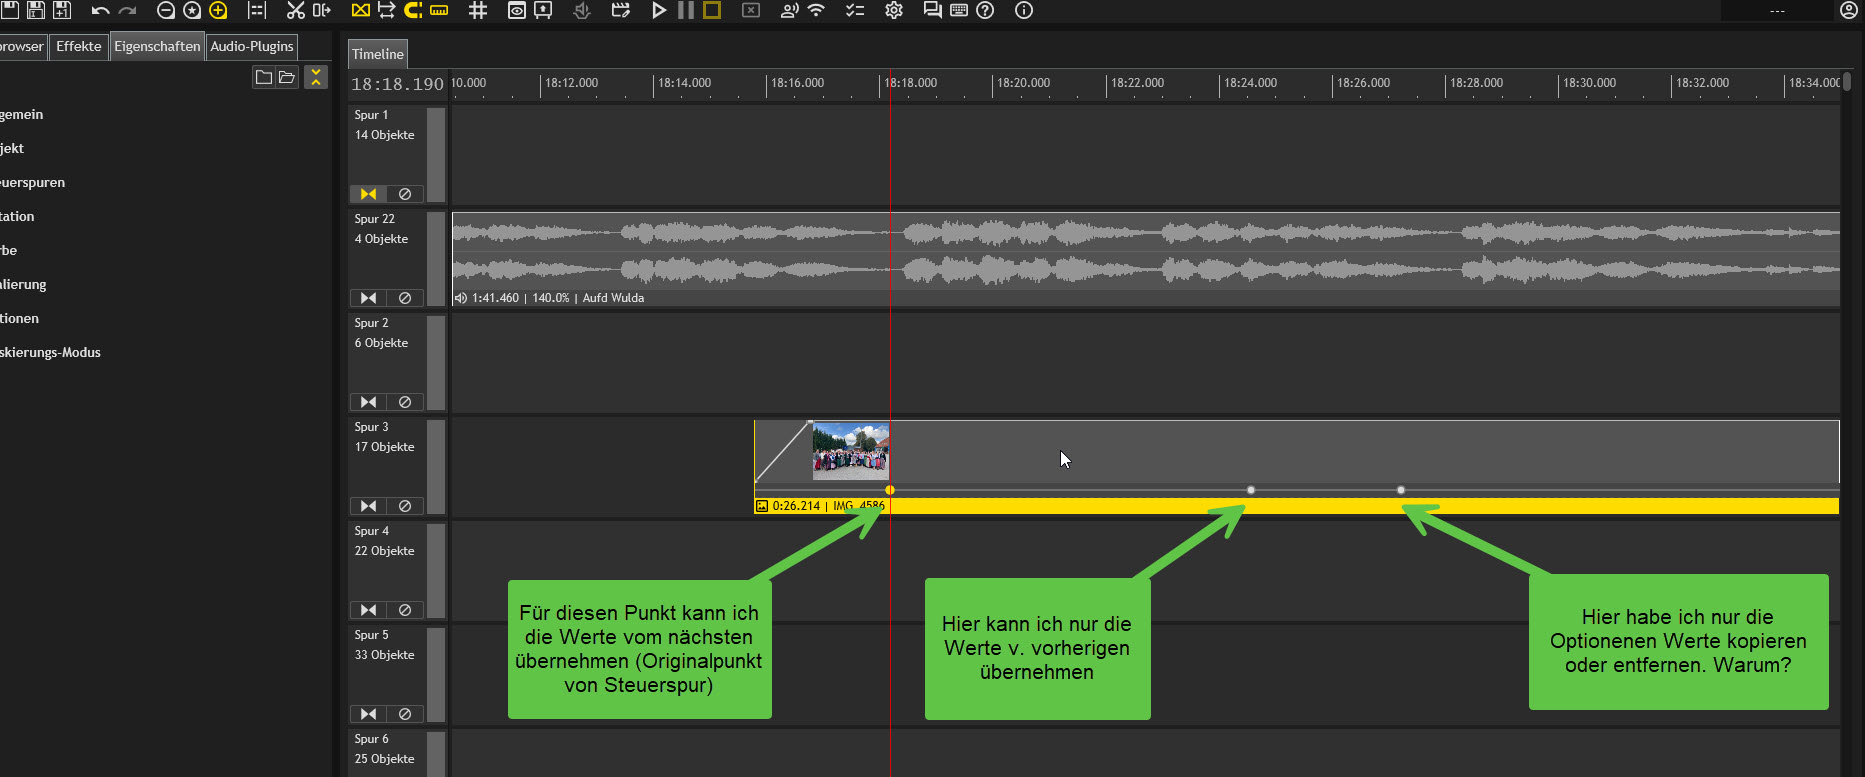Click the yellow zoom-in magnifier icon
The height and width of the screenshot is (777, 1865).
coord(218,11)
